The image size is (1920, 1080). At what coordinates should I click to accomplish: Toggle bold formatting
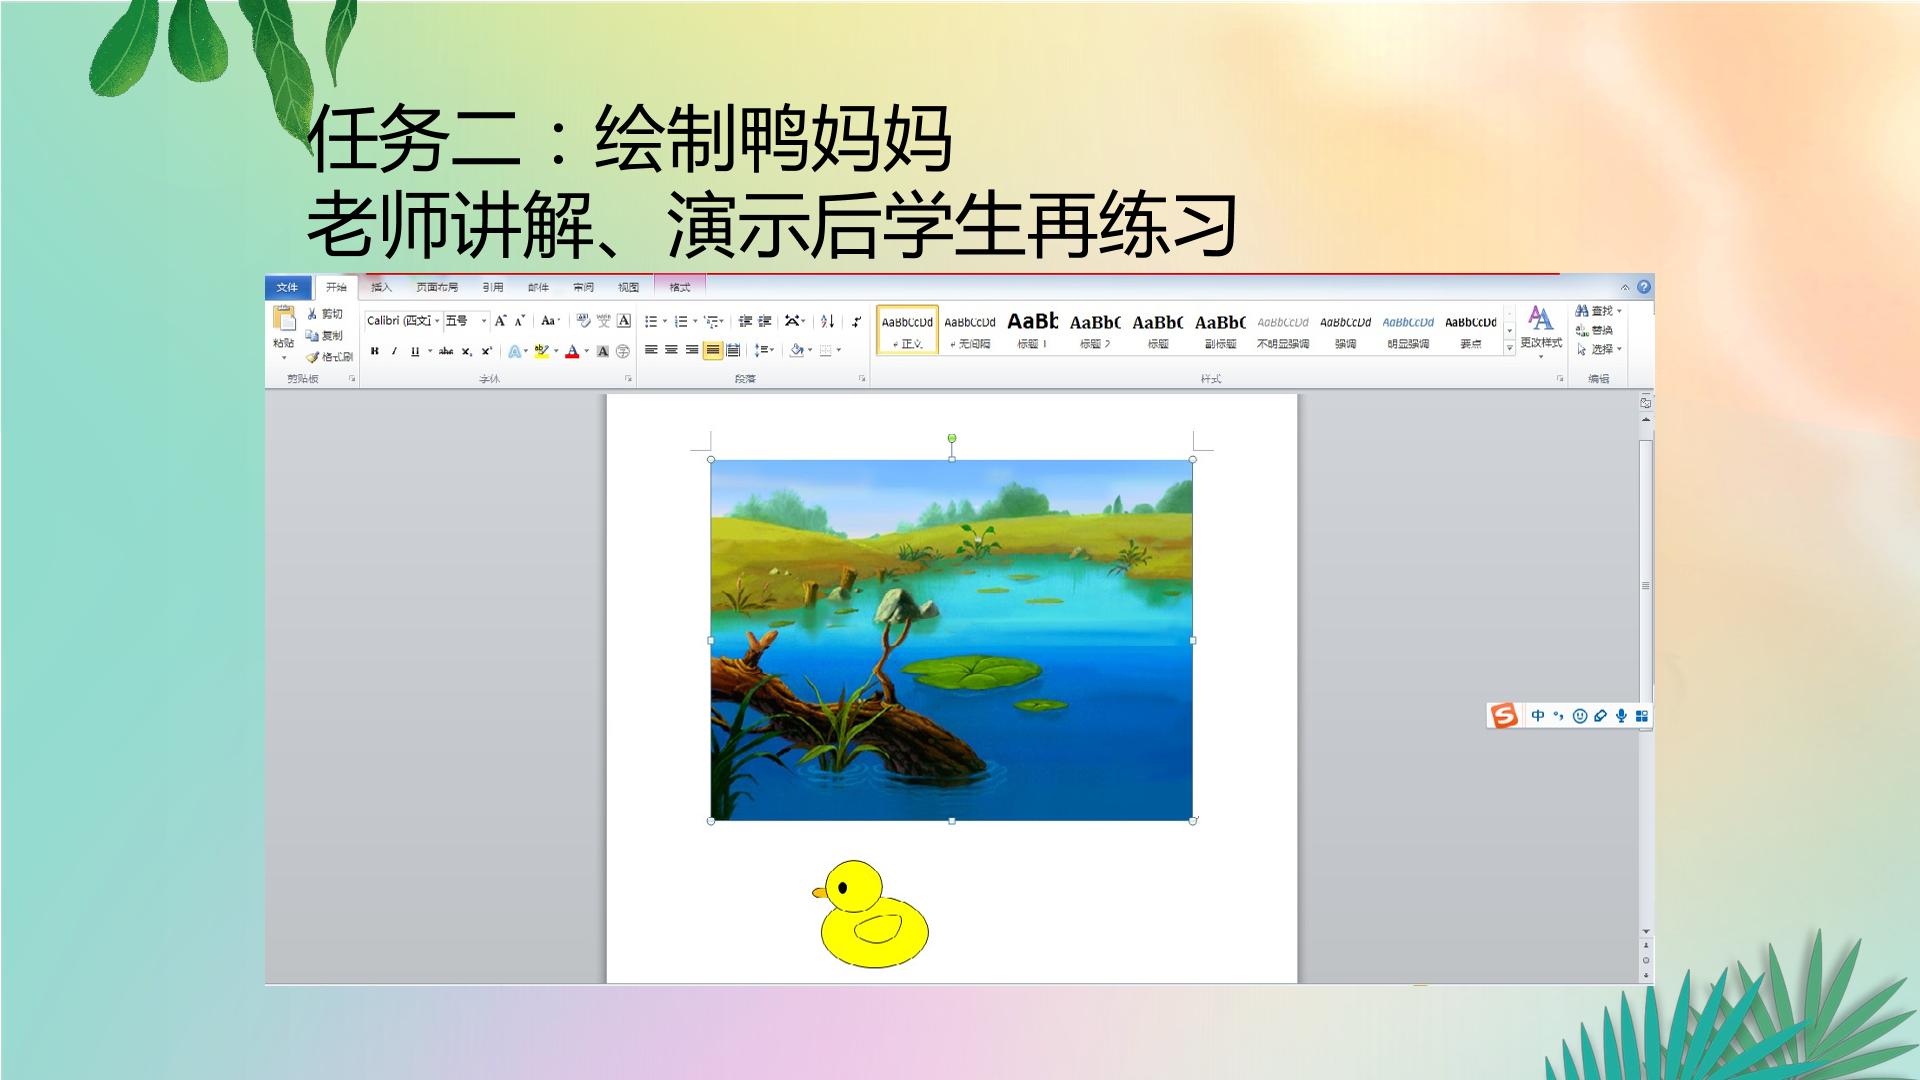tap(375, 351)
